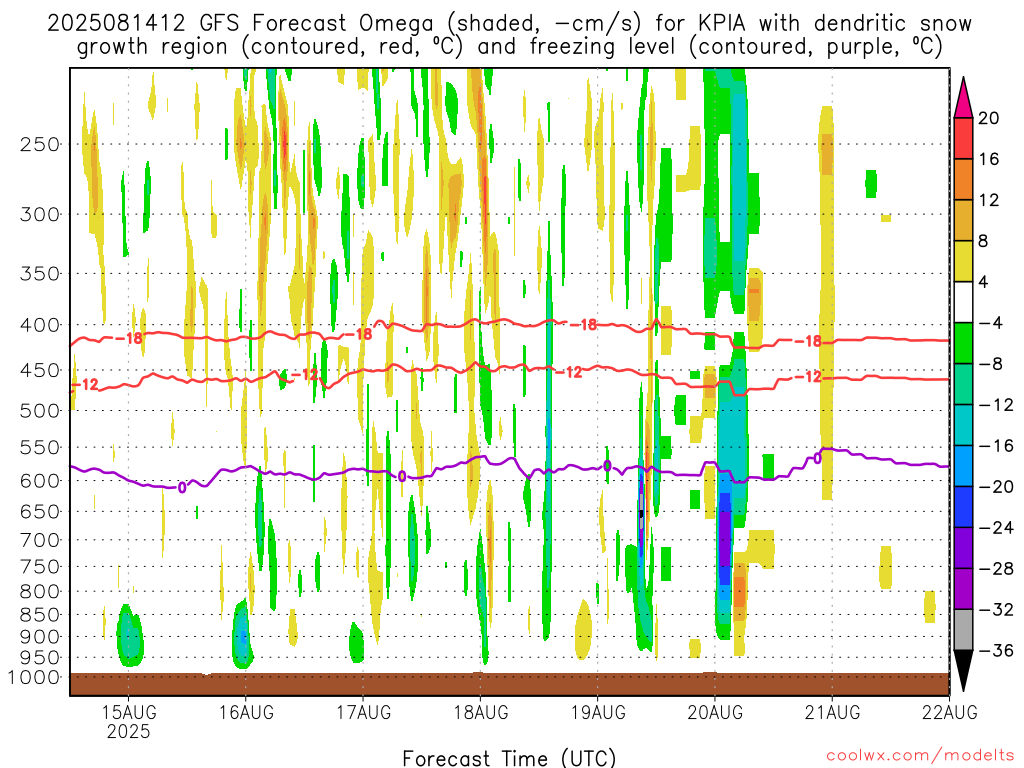The image size is (1024, 768).
Task: Click the green colorbar swatch between -4 and -8
Action: point(963,344)
